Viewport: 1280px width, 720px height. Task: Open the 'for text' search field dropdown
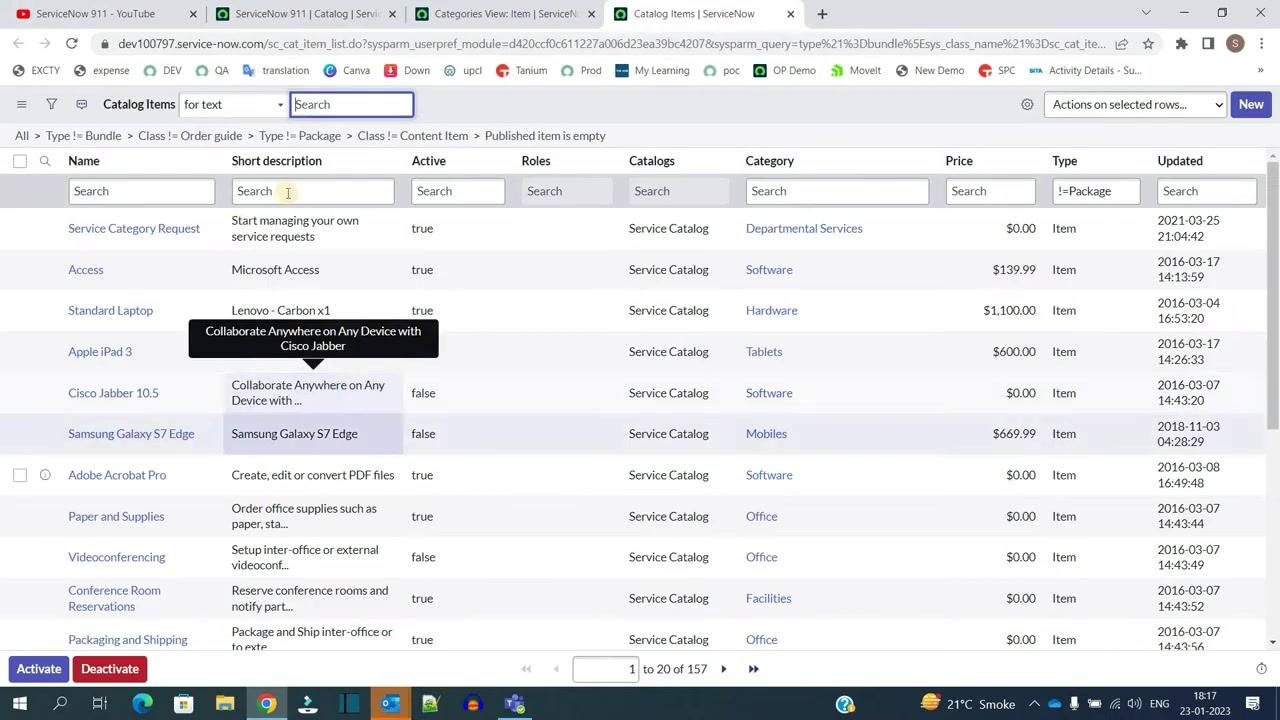233,104
